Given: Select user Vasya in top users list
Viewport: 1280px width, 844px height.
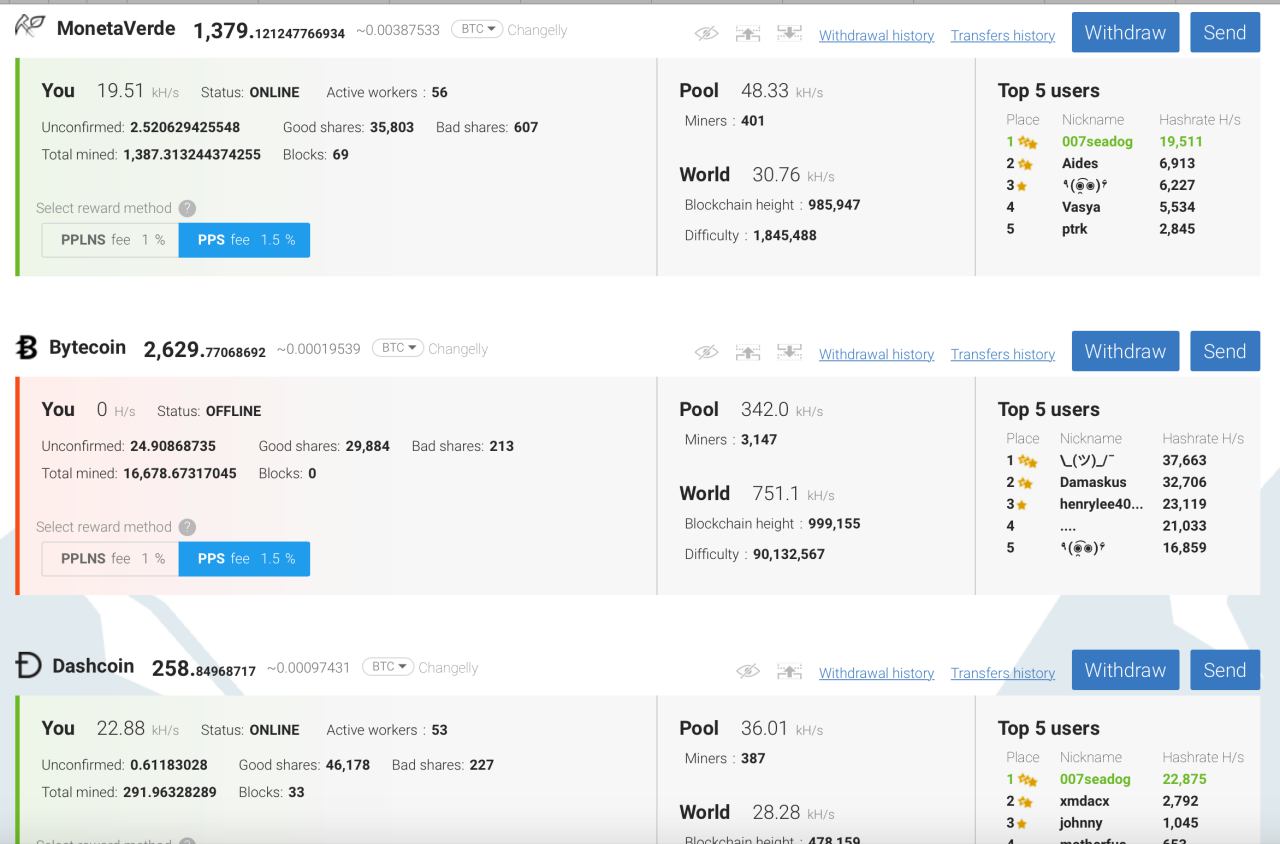Looking at the screenshot, I should point(1081,208).
